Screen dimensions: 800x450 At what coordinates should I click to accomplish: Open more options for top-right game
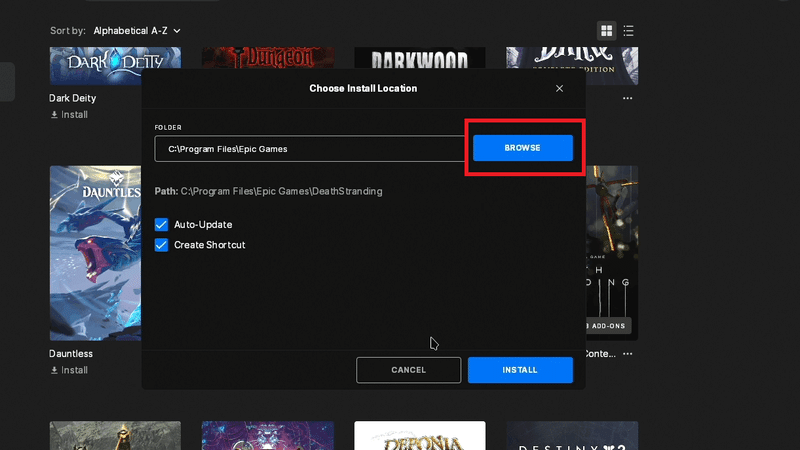pos(628,98)
